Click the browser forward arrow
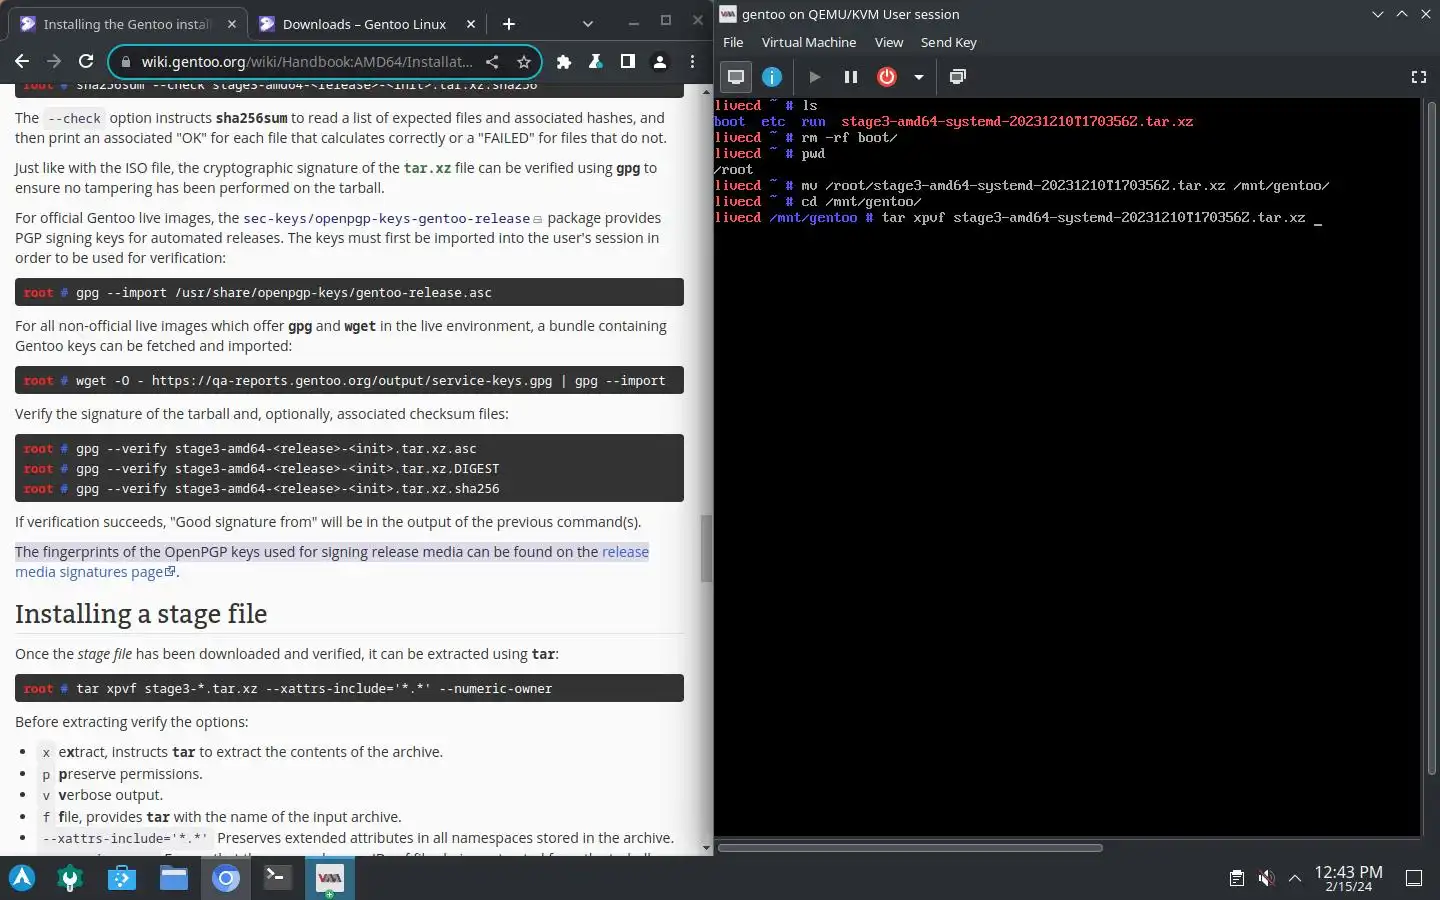The height and width of the screenshot is (900, 1440). pos(54,62)
